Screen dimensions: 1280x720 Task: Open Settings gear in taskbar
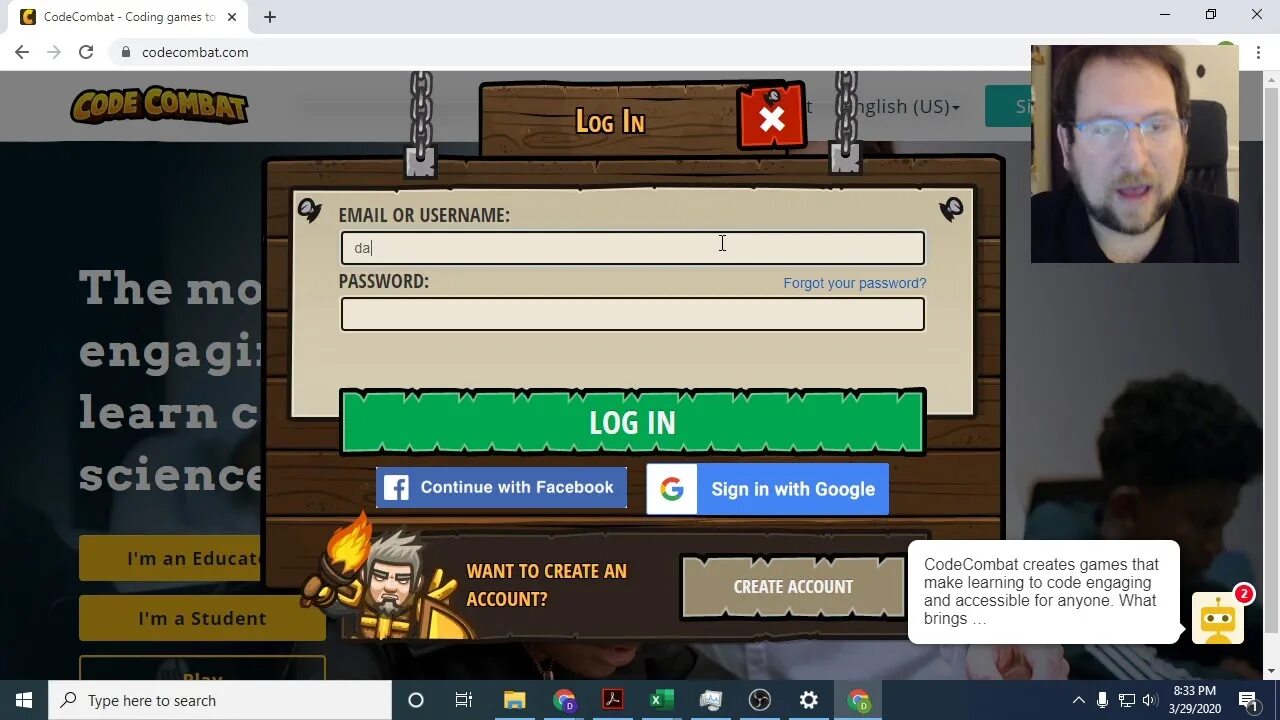click(x=809, y=700)
